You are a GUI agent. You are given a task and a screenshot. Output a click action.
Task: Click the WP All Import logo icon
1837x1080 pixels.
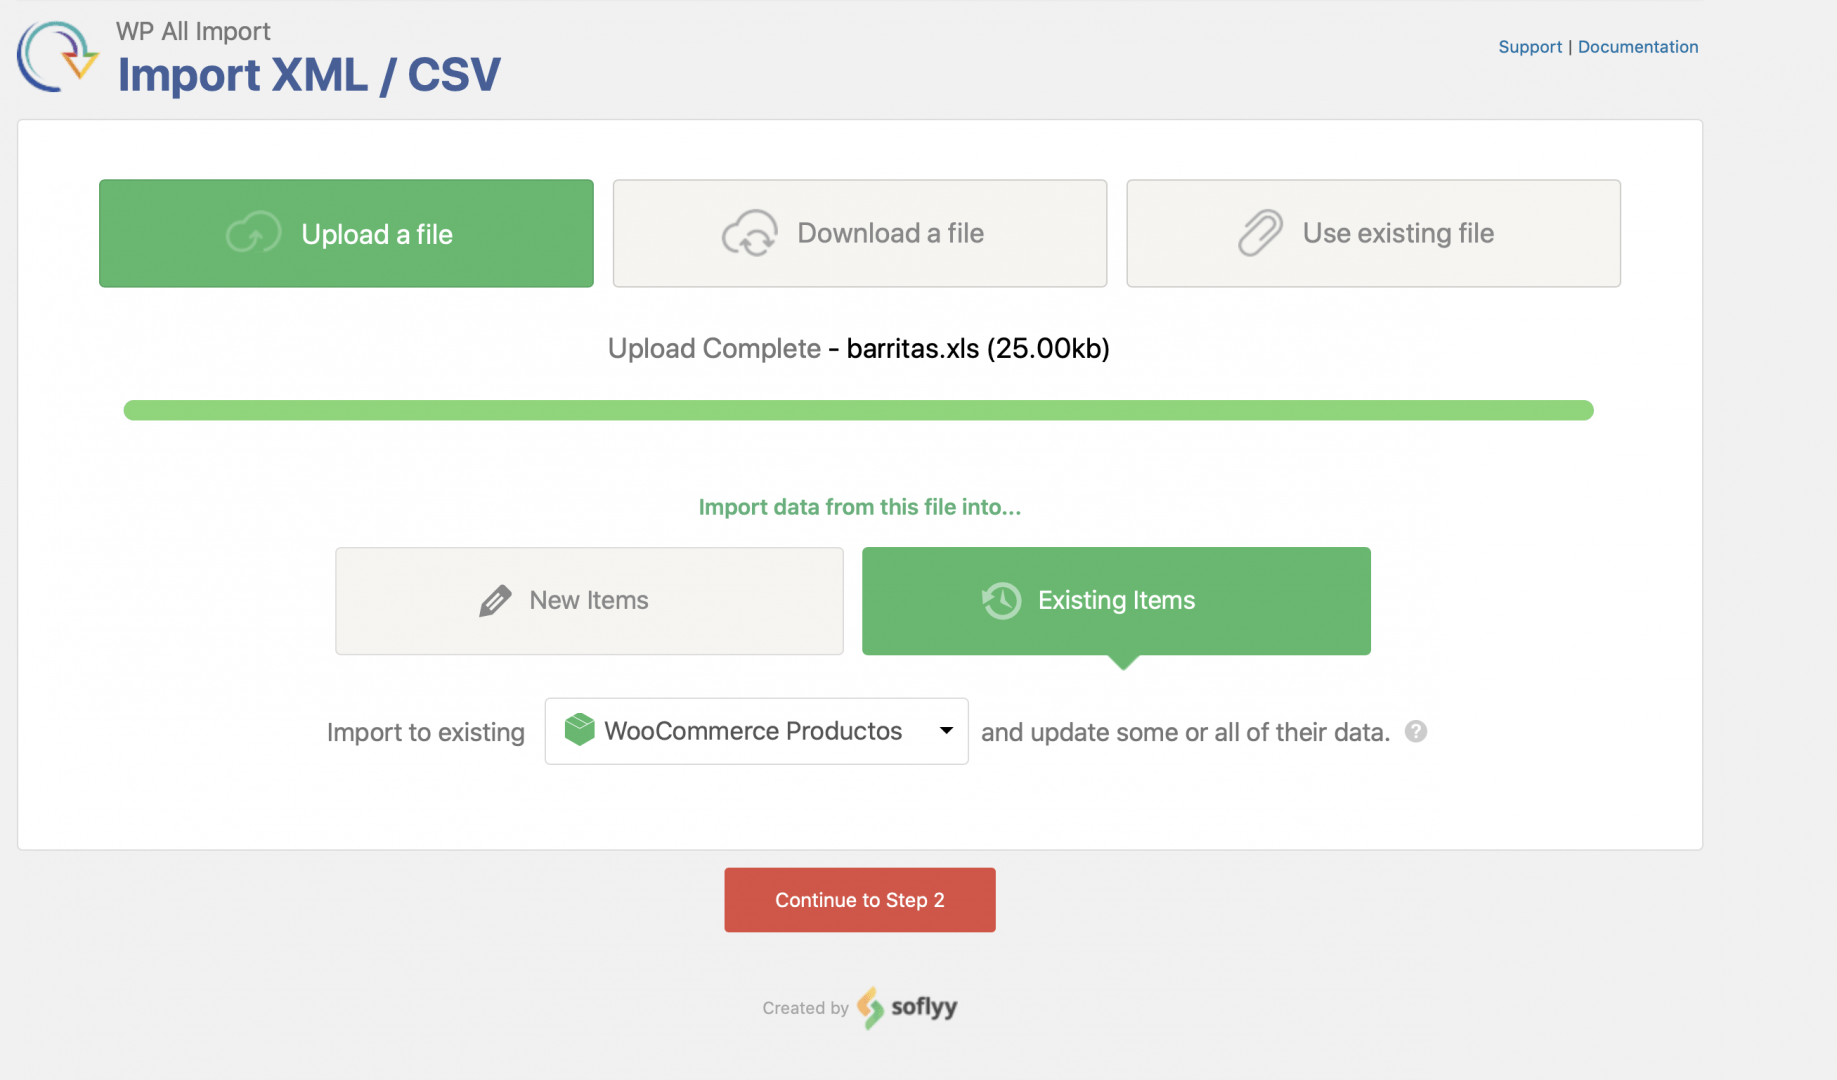coord(58,57)
